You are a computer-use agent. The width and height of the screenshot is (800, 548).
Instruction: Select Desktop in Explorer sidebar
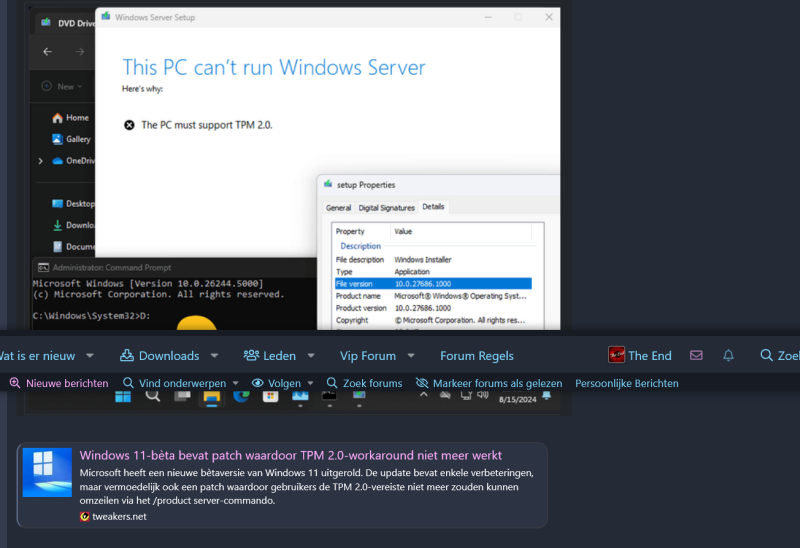73,204
